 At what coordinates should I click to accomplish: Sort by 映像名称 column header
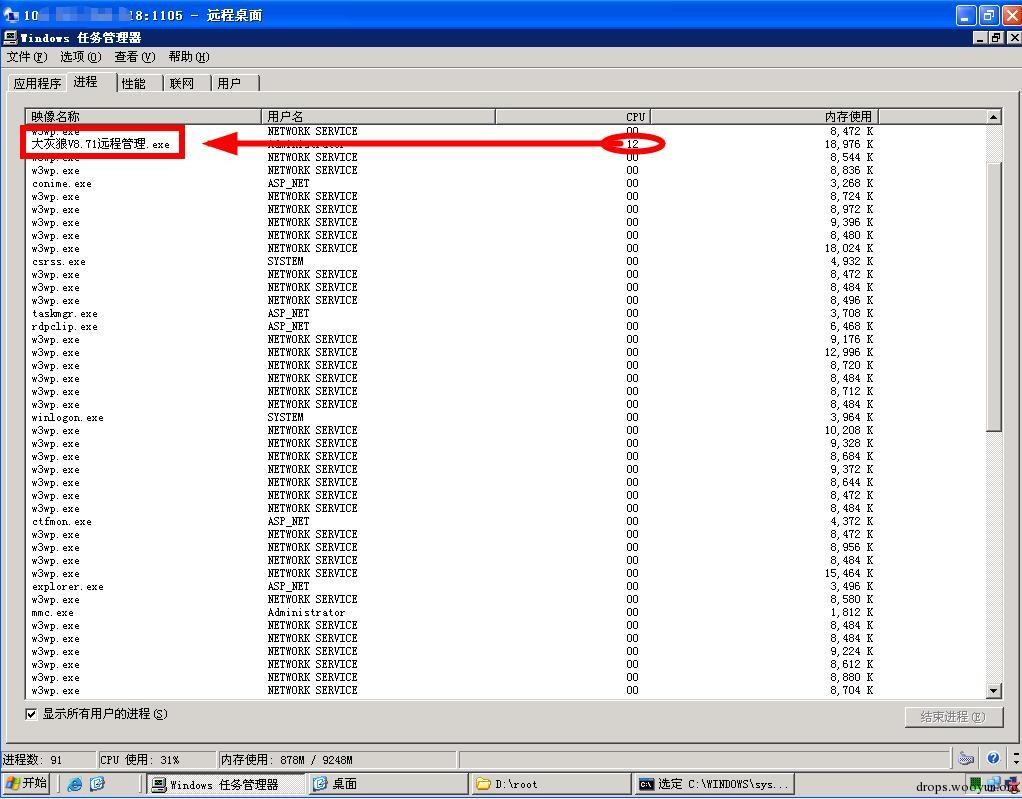[x=143, y=117]
